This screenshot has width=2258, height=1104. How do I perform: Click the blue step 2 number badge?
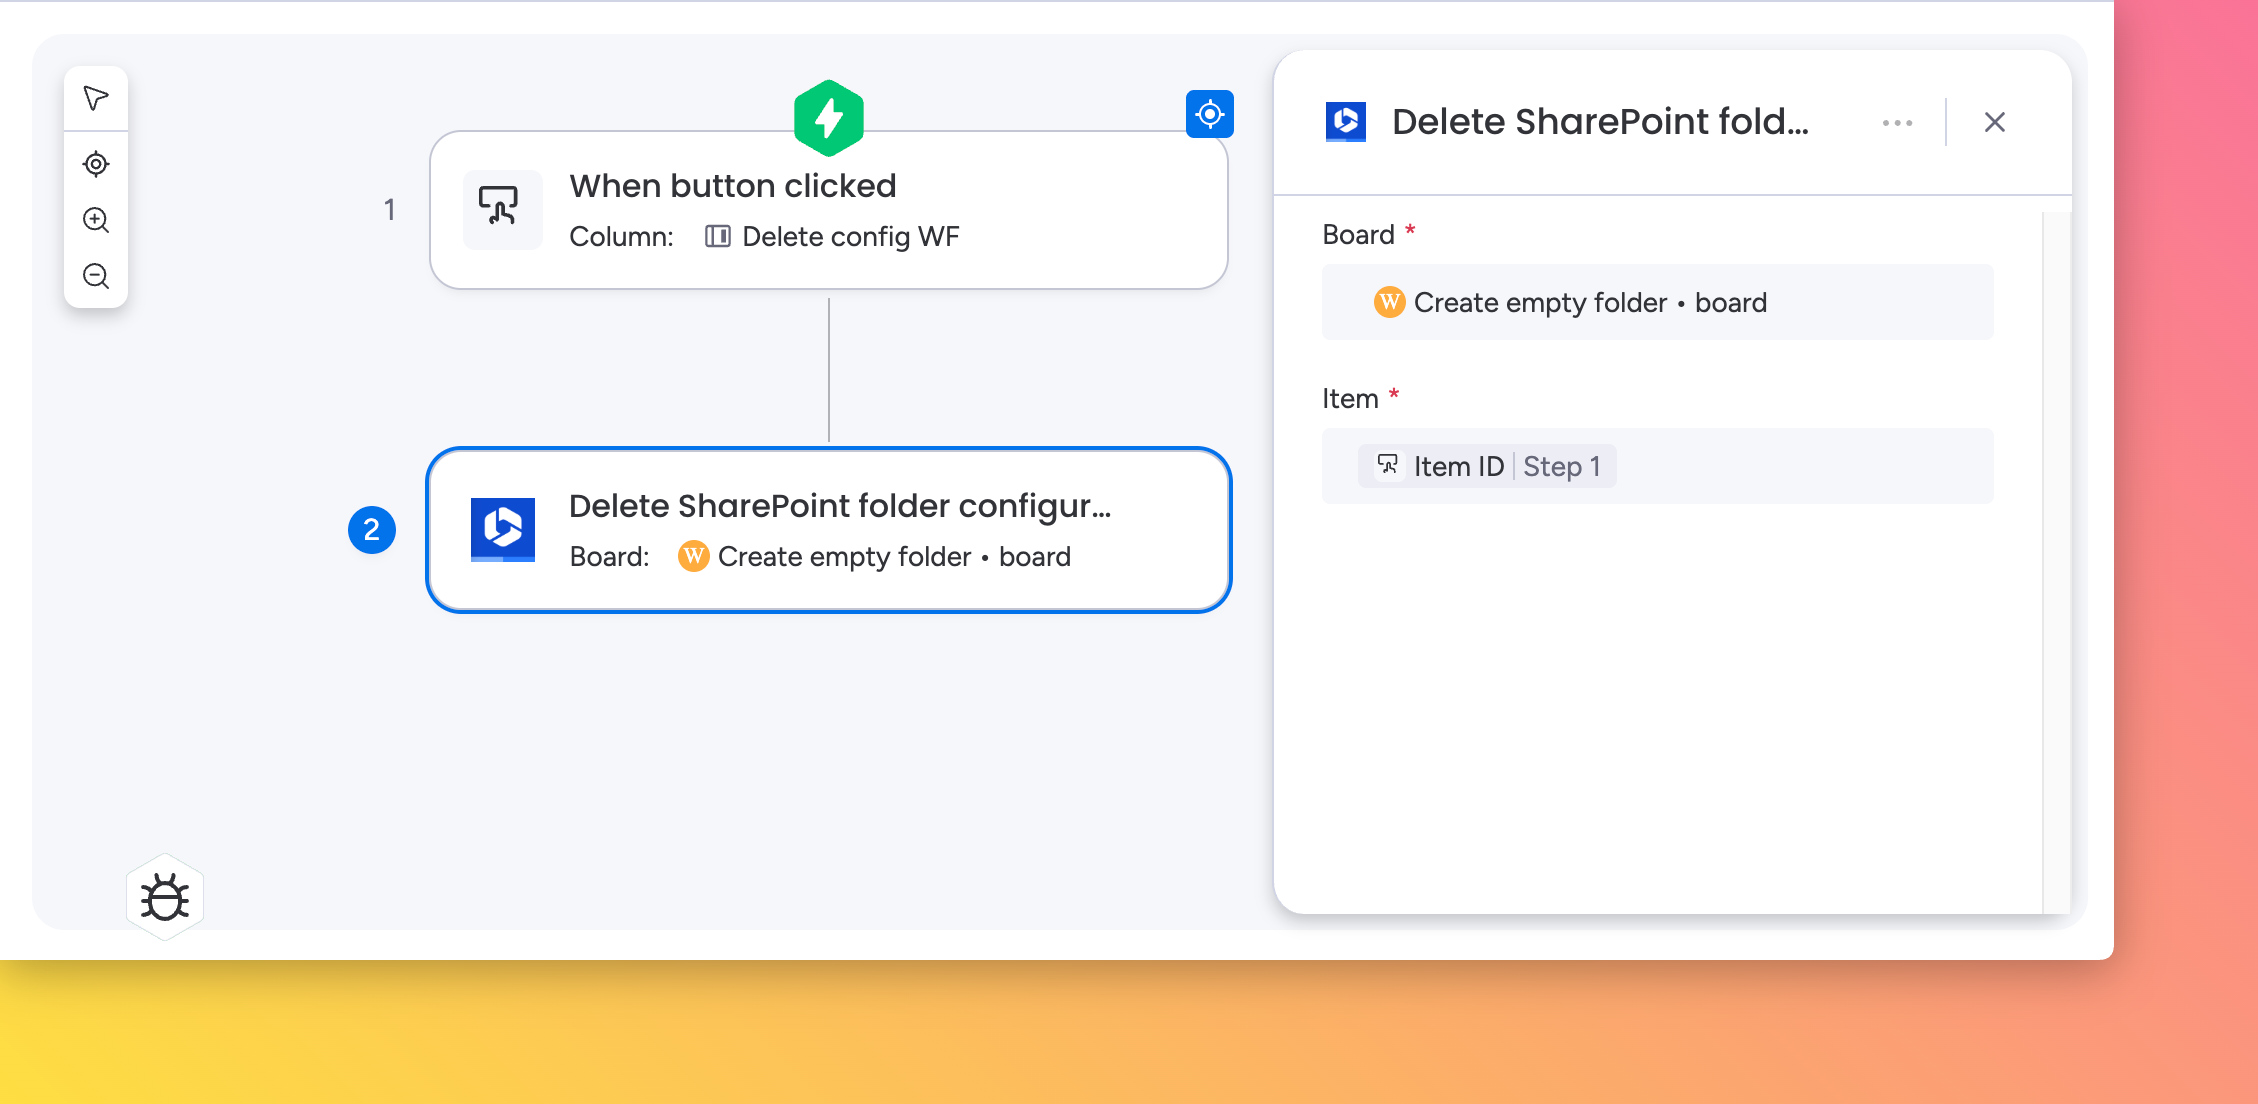371,529
